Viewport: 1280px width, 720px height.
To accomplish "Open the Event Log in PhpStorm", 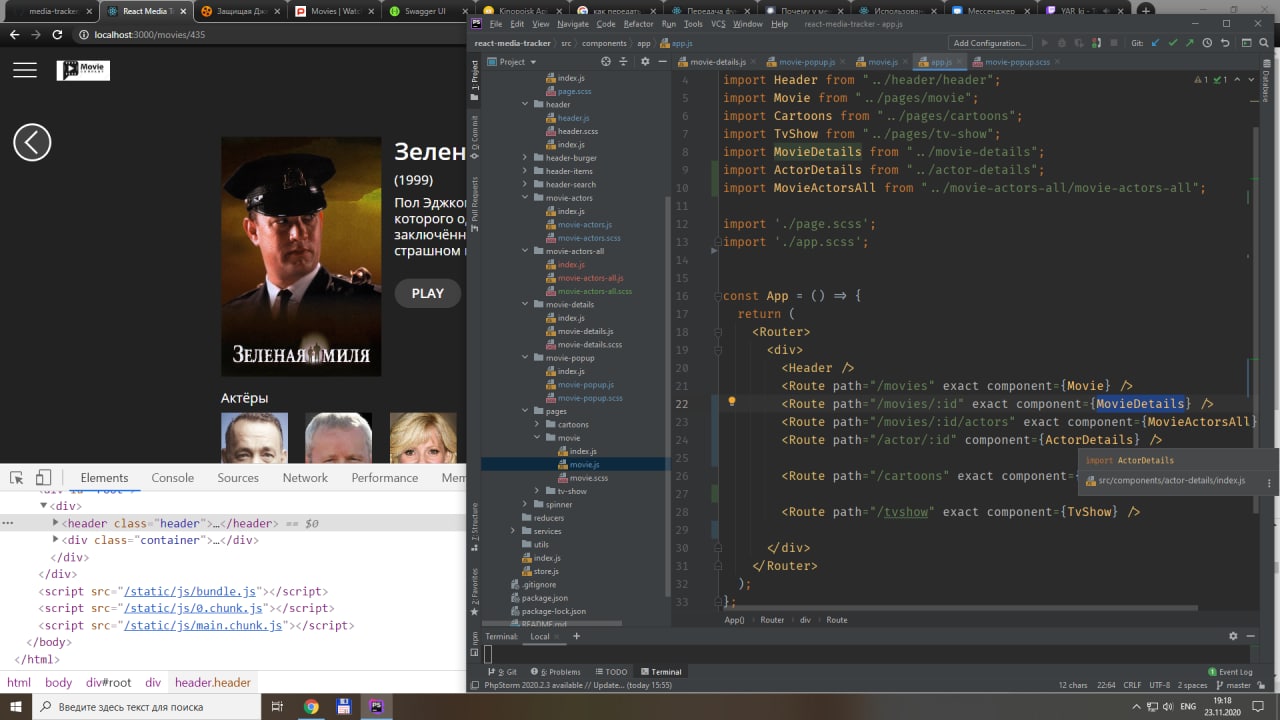I will (x=1229, y=672).
